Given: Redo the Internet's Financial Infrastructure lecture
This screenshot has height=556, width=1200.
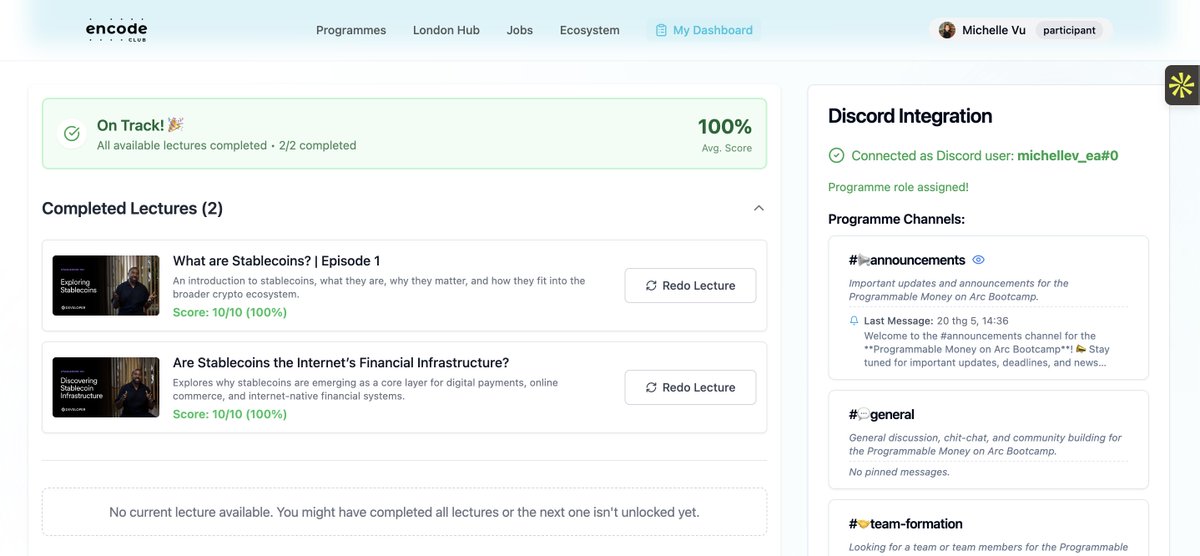Looking at the screenshot, I should click(x=690, y=387).
